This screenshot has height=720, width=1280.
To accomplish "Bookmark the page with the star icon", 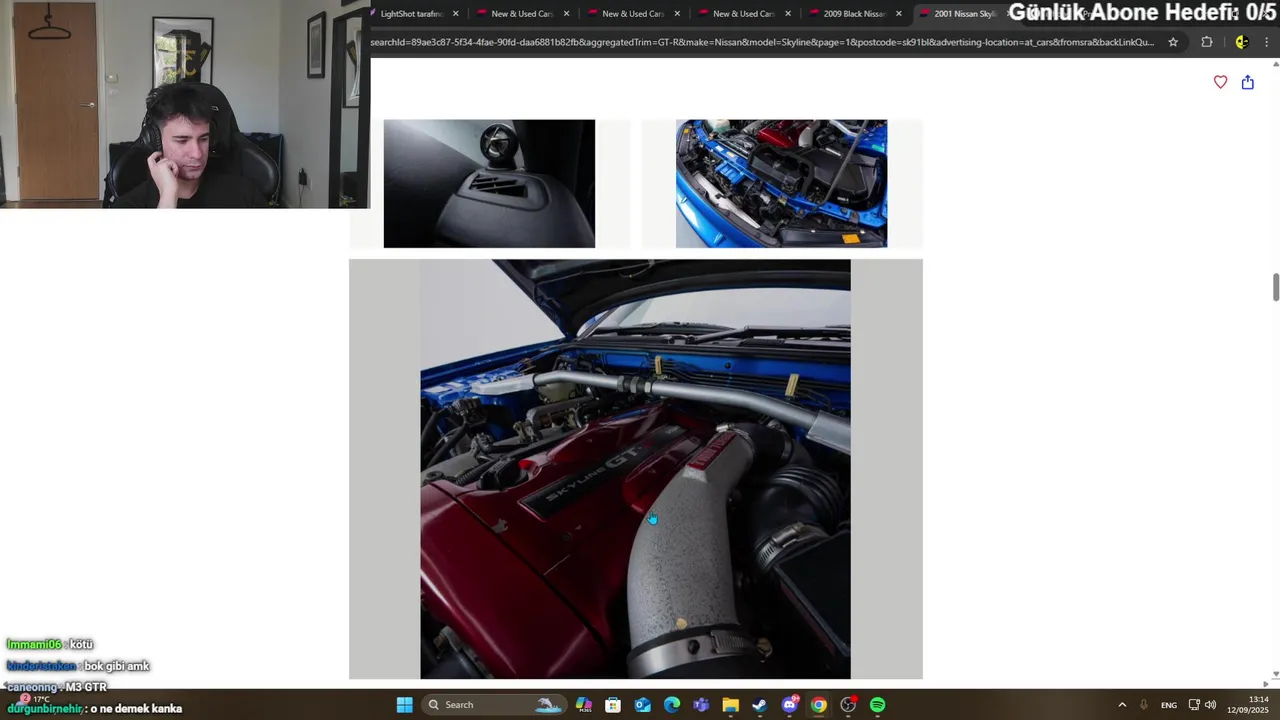I will click(1173, 42).
